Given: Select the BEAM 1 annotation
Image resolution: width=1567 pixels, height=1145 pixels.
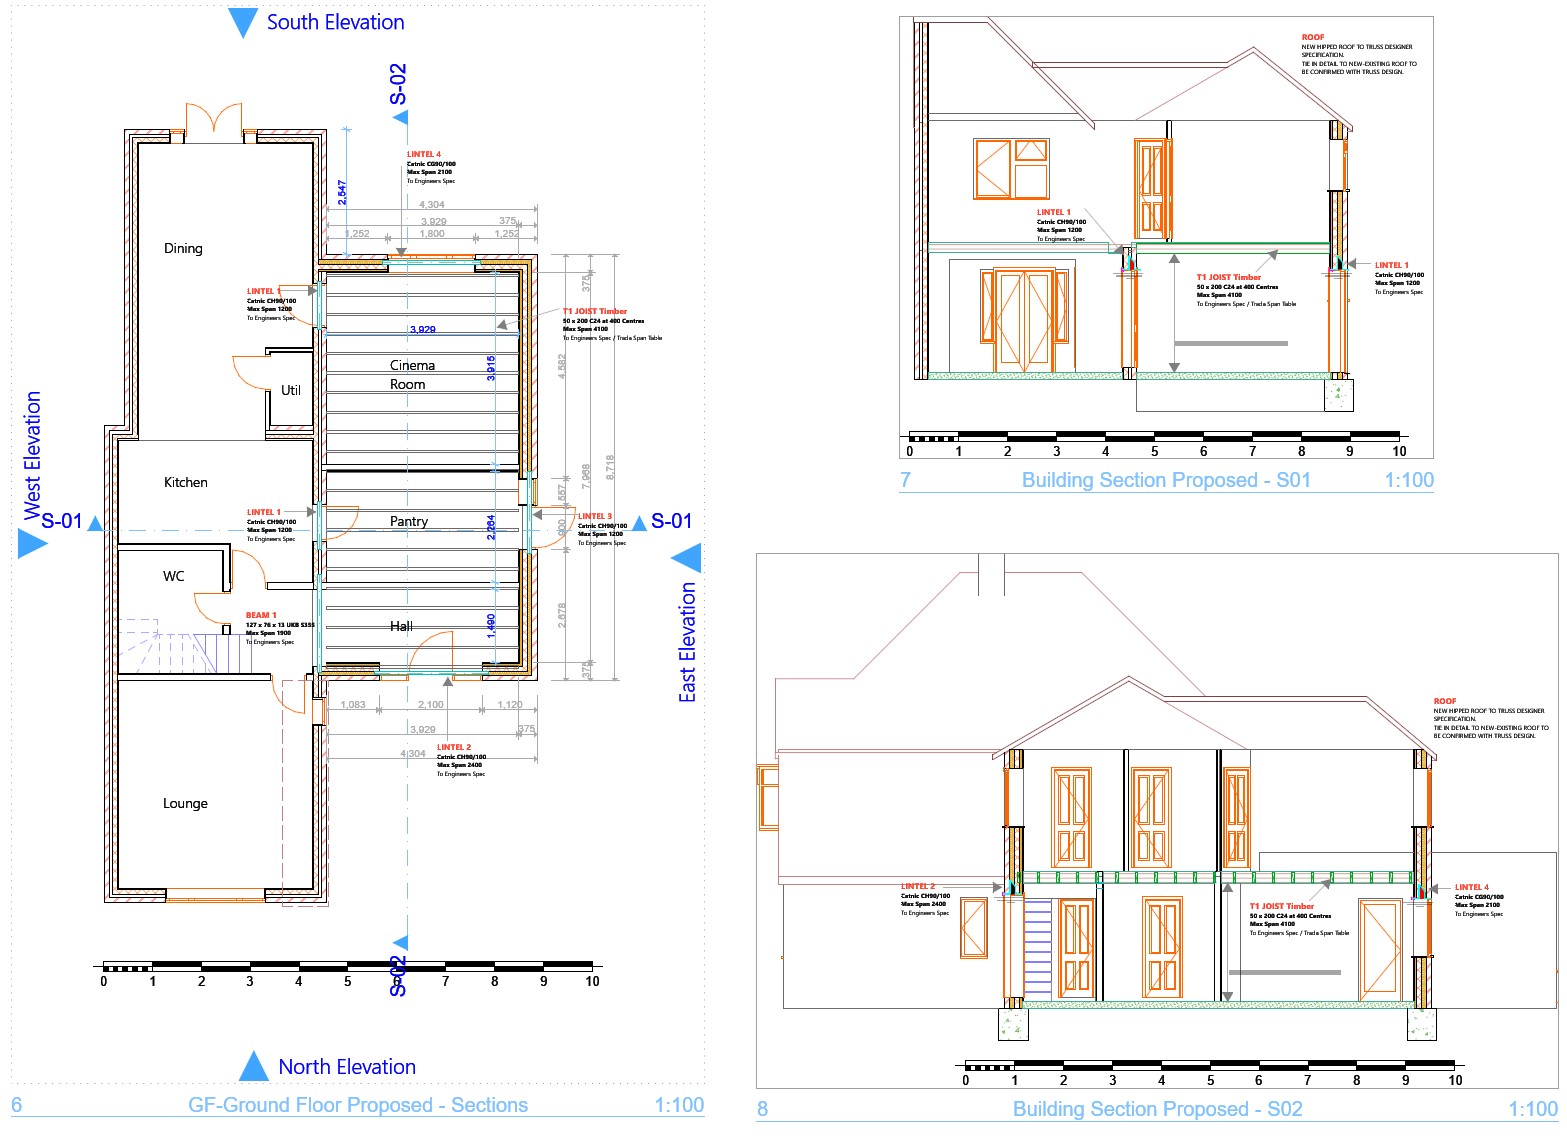Looking at the screenshot, I should tap(261, 615).
